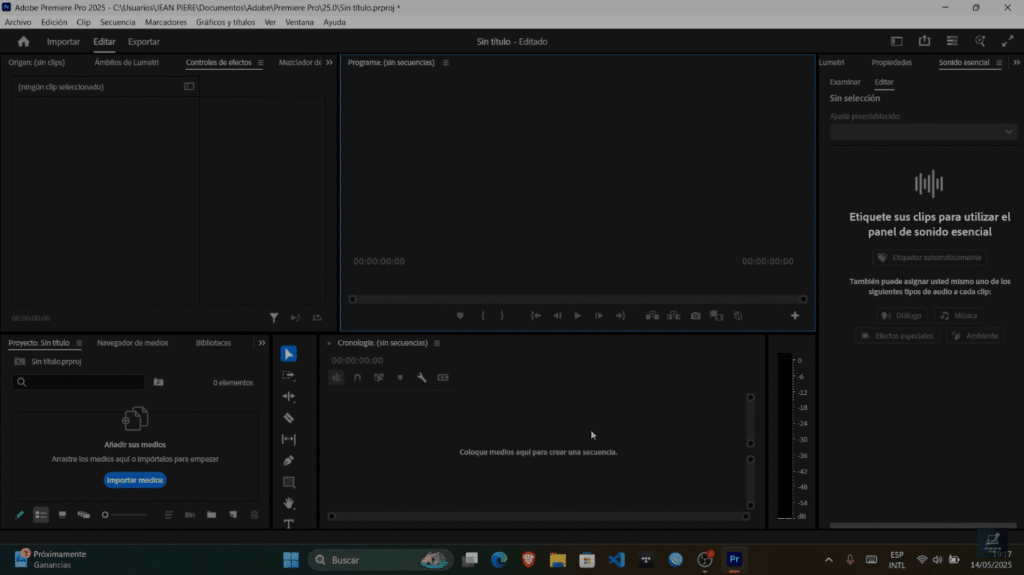Viewport: 1024px width, 575px height.
Task: Expand hidden right panel tabs chevron
Action: click(1016, 63)
